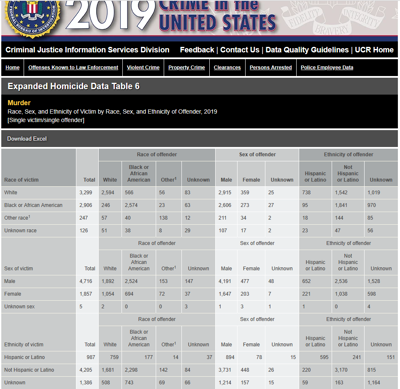Click cell 595 in Hispanic victim row

point(324,357)
